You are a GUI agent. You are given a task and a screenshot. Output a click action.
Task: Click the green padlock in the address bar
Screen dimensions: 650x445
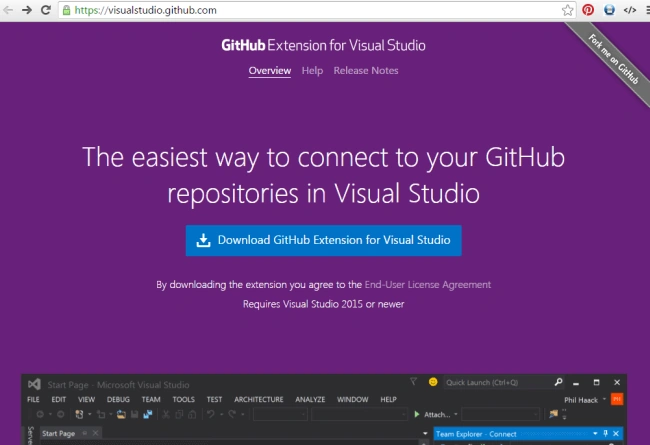point(66,10)
